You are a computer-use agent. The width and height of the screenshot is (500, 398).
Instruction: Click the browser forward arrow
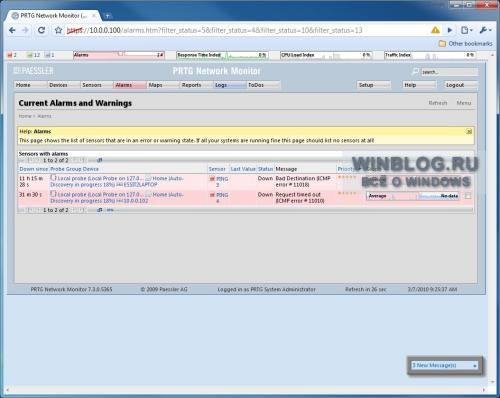pyautogui.click(x=25, y=30)
